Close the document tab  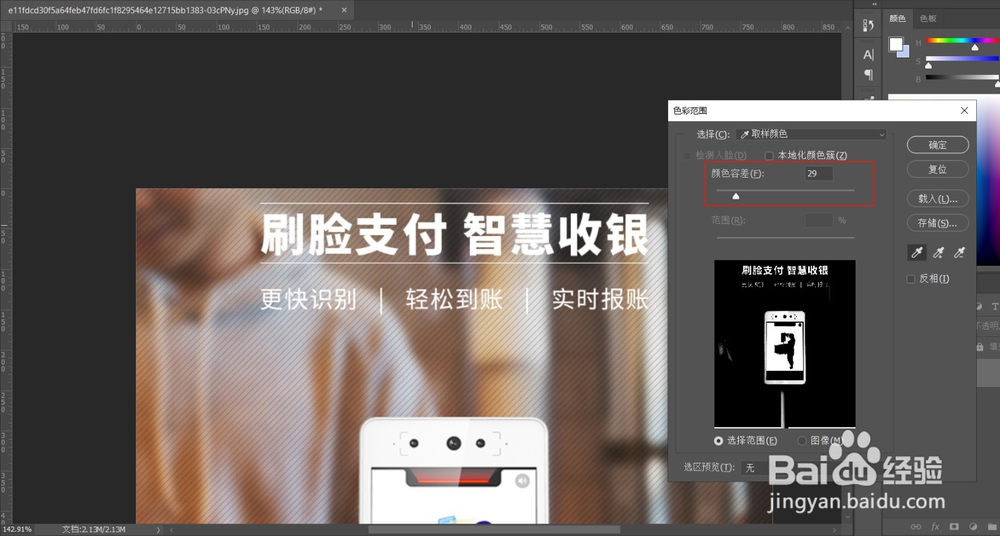[x=344, y=10]
